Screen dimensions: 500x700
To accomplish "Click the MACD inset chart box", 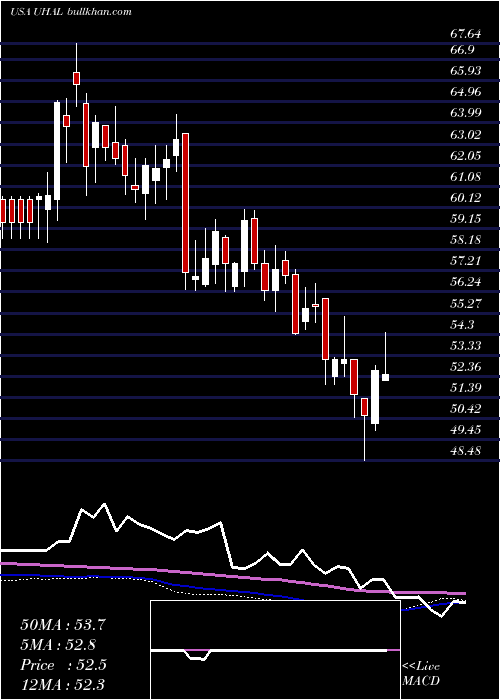I will pyautogui.click(x=275, y=650).
